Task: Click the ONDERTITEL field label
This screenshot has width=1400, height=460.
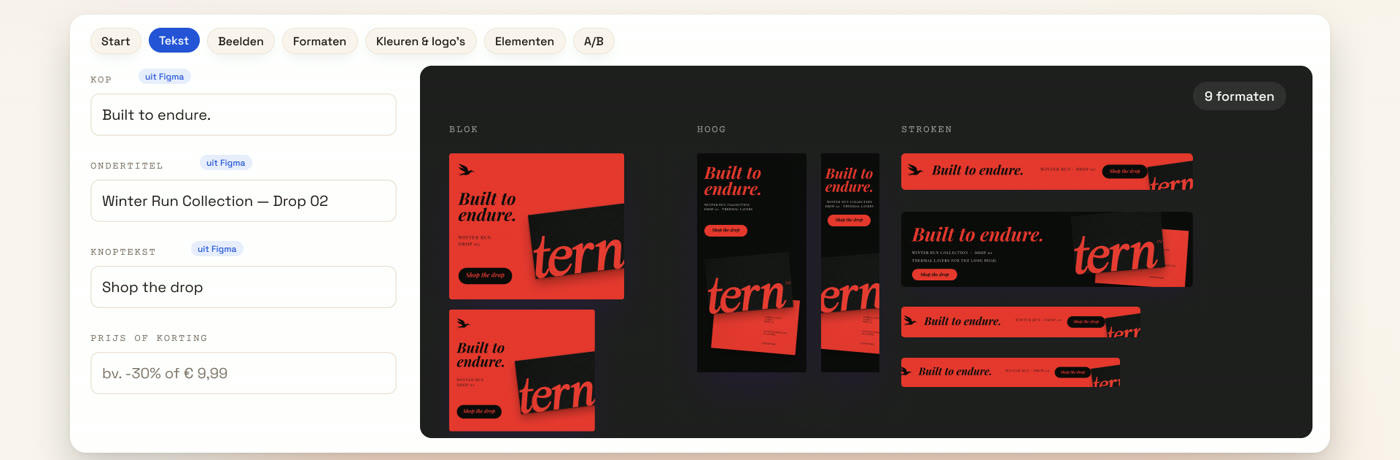Action: point(127,165)
